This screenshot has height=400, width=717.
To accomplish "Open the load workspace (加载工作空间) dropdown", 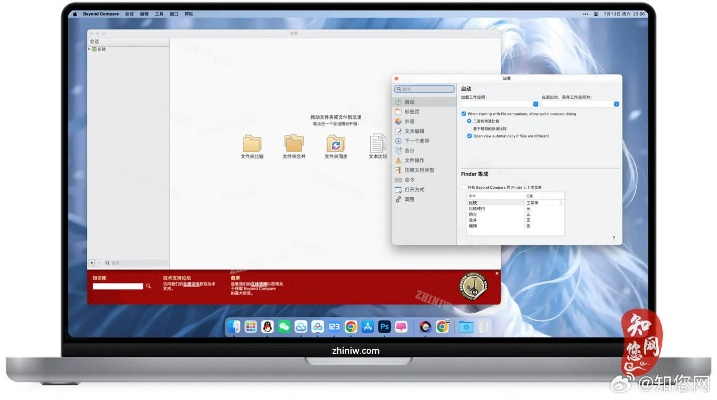I will coord(535,103).
